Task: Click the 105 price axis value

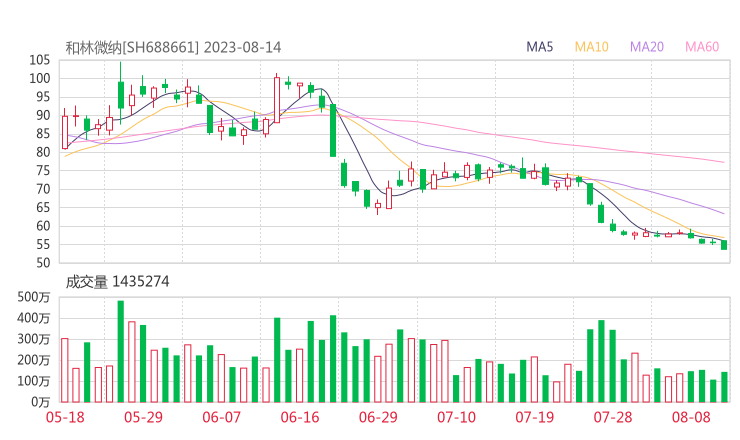Action: 40,60
